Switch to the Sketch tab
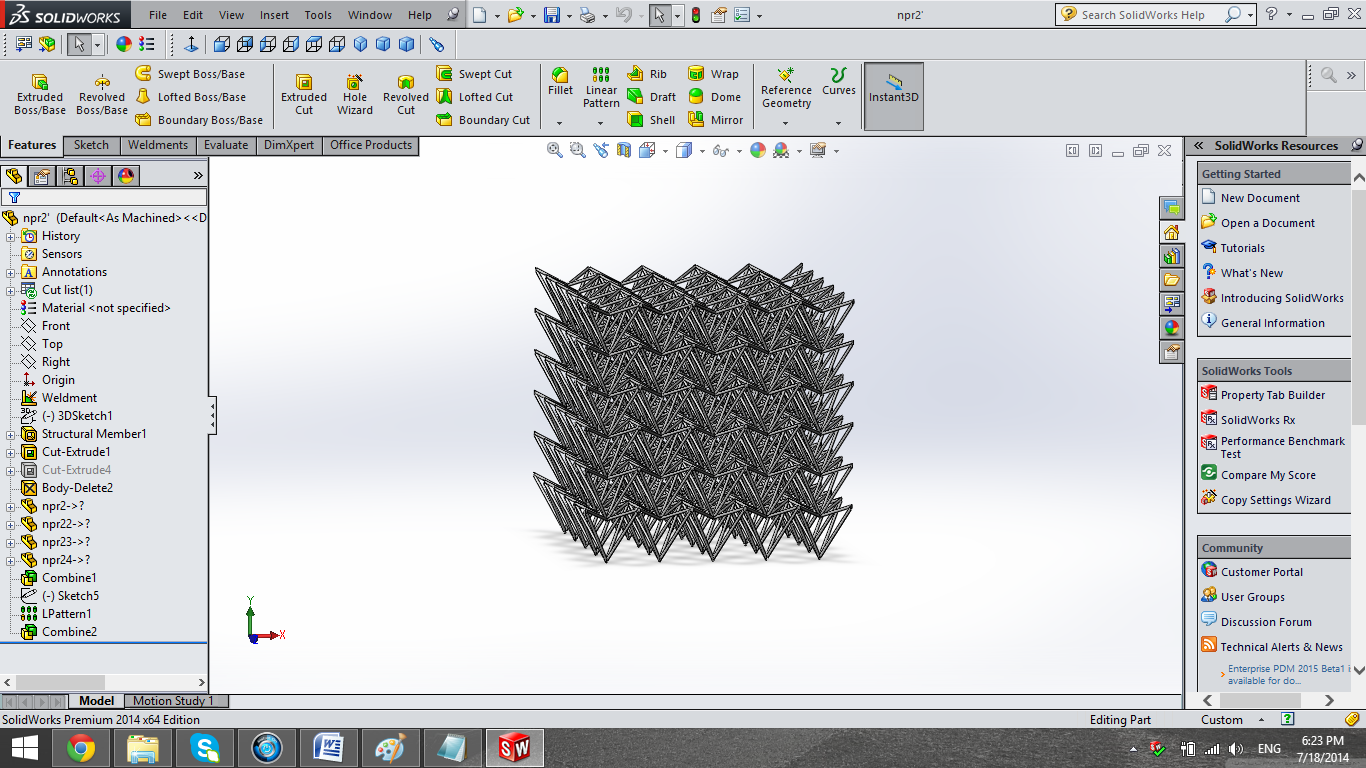This screenshot has width=1366, height=768. coord(91,145)
